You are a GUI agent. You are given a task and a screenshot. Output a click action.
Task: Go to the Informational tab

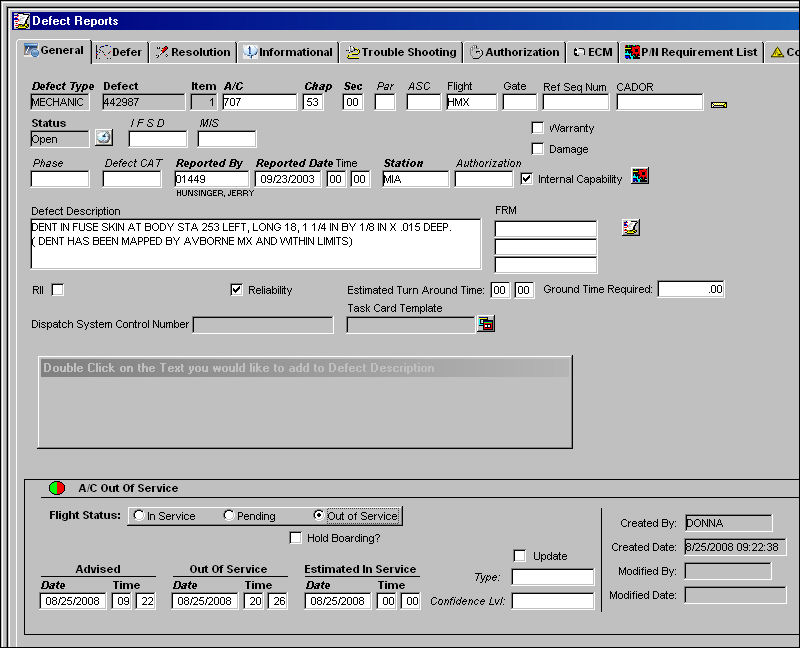pos(288,52)
